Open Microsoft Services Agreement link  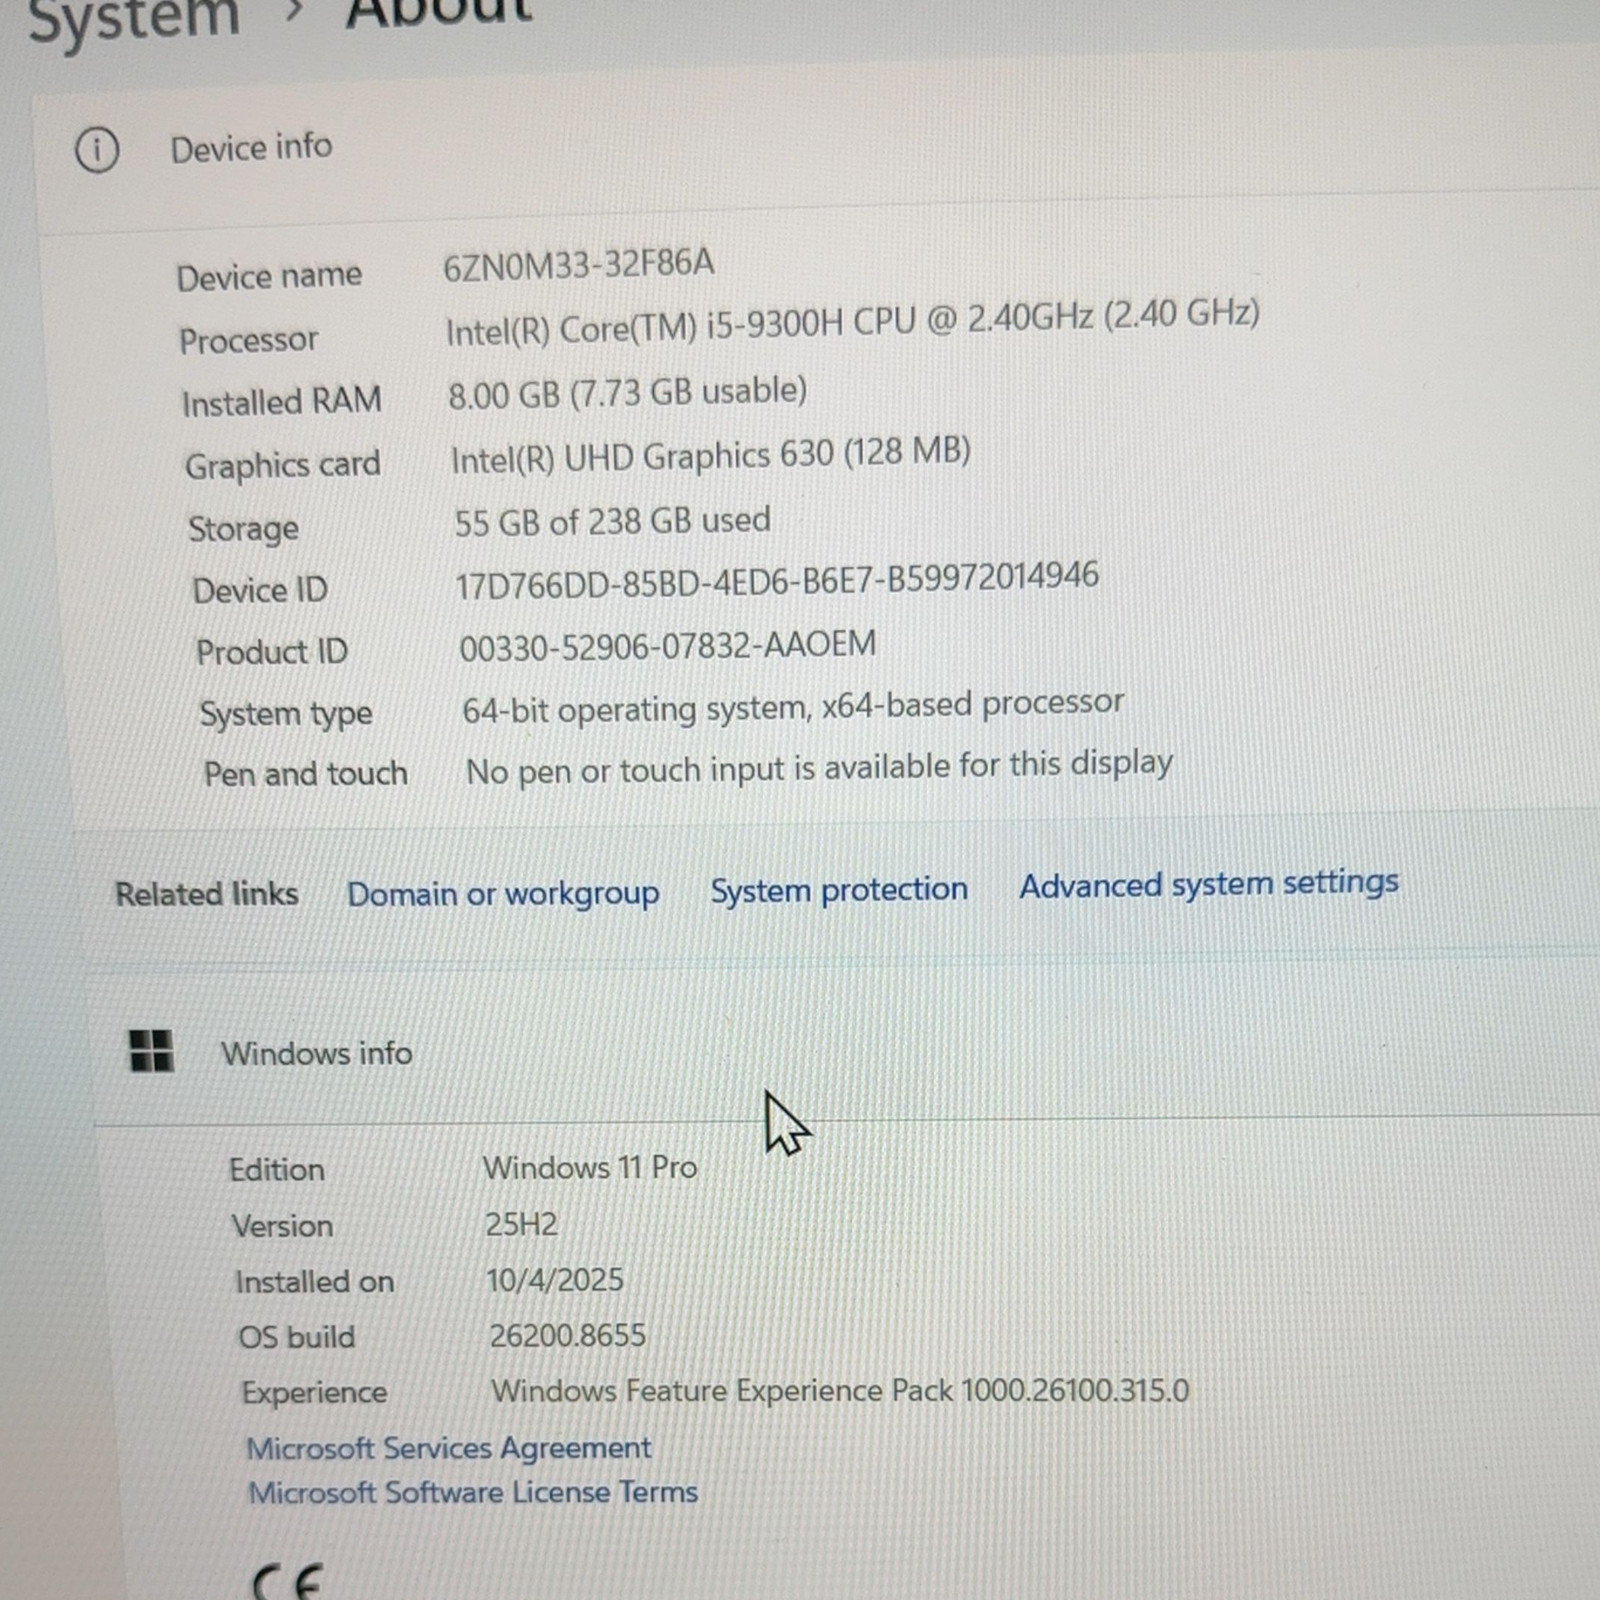(449, 1448)
